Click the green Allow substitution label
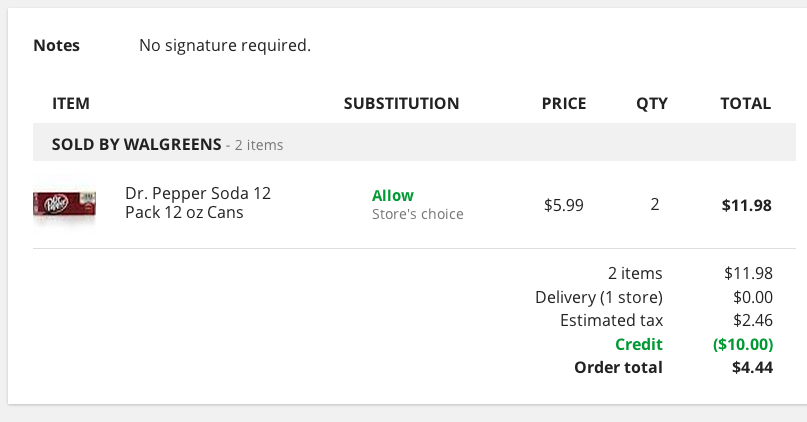807x422 pixels. (x=392, y=195)
